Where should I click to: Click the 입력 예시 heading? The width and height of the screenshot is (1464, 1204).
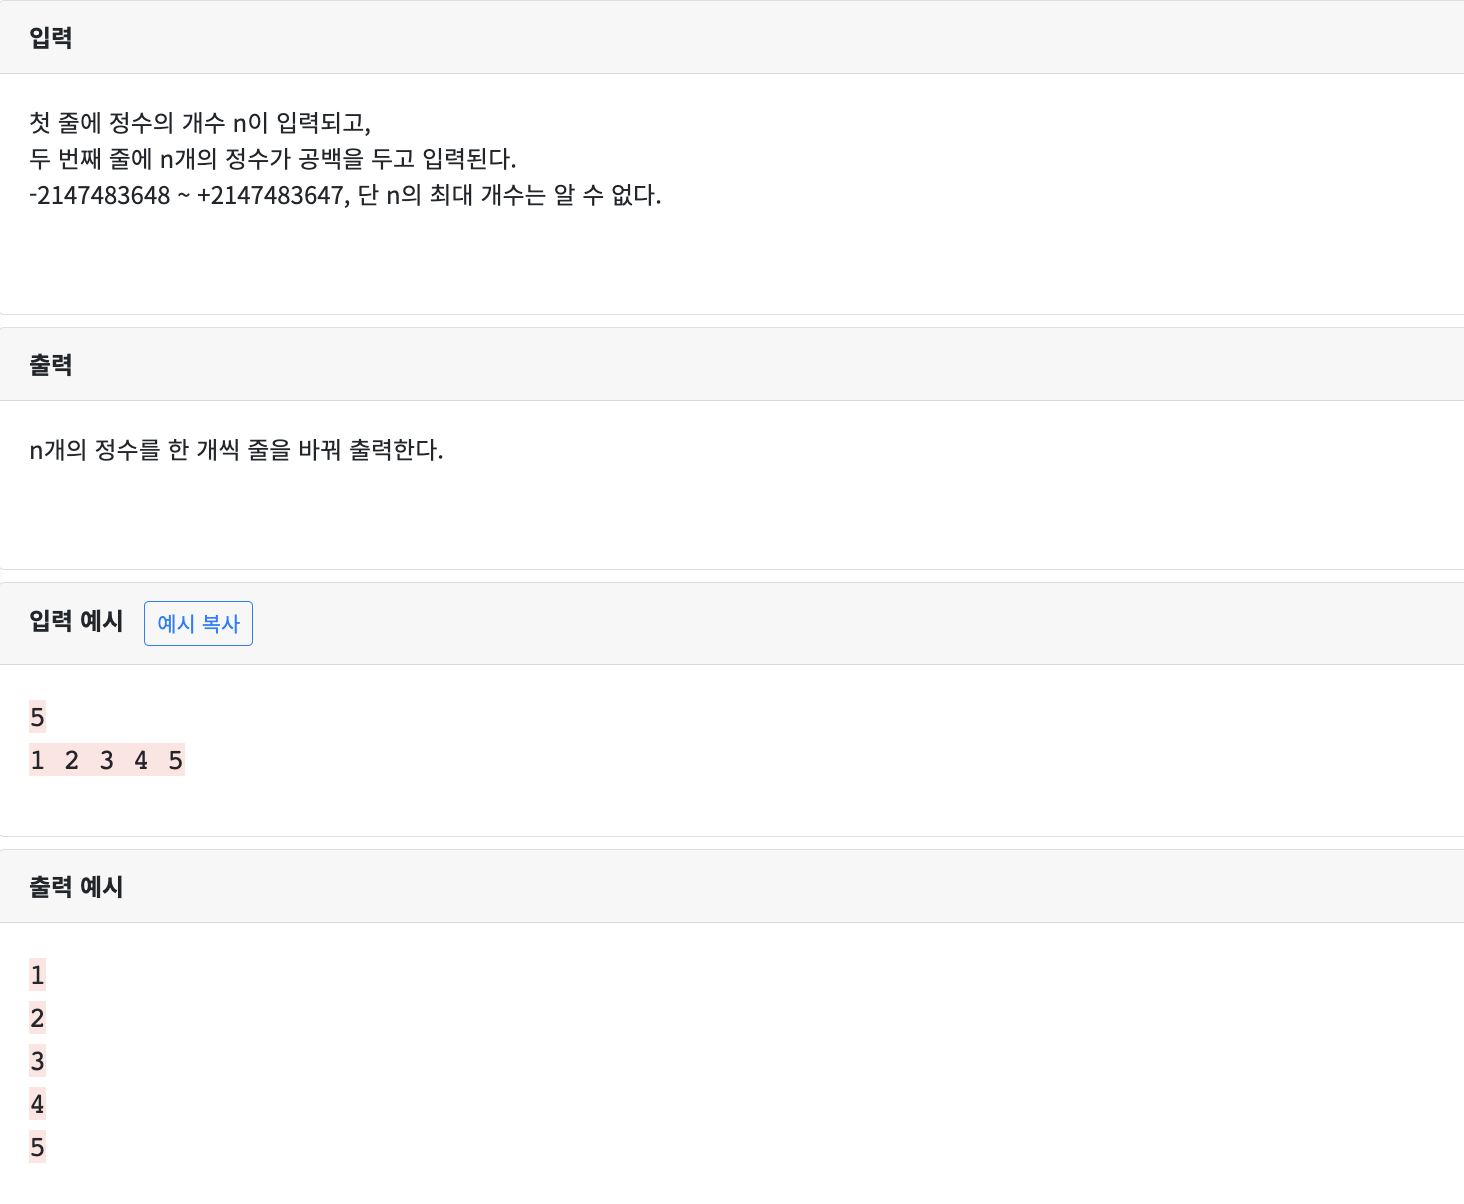[x=75, y=621]
